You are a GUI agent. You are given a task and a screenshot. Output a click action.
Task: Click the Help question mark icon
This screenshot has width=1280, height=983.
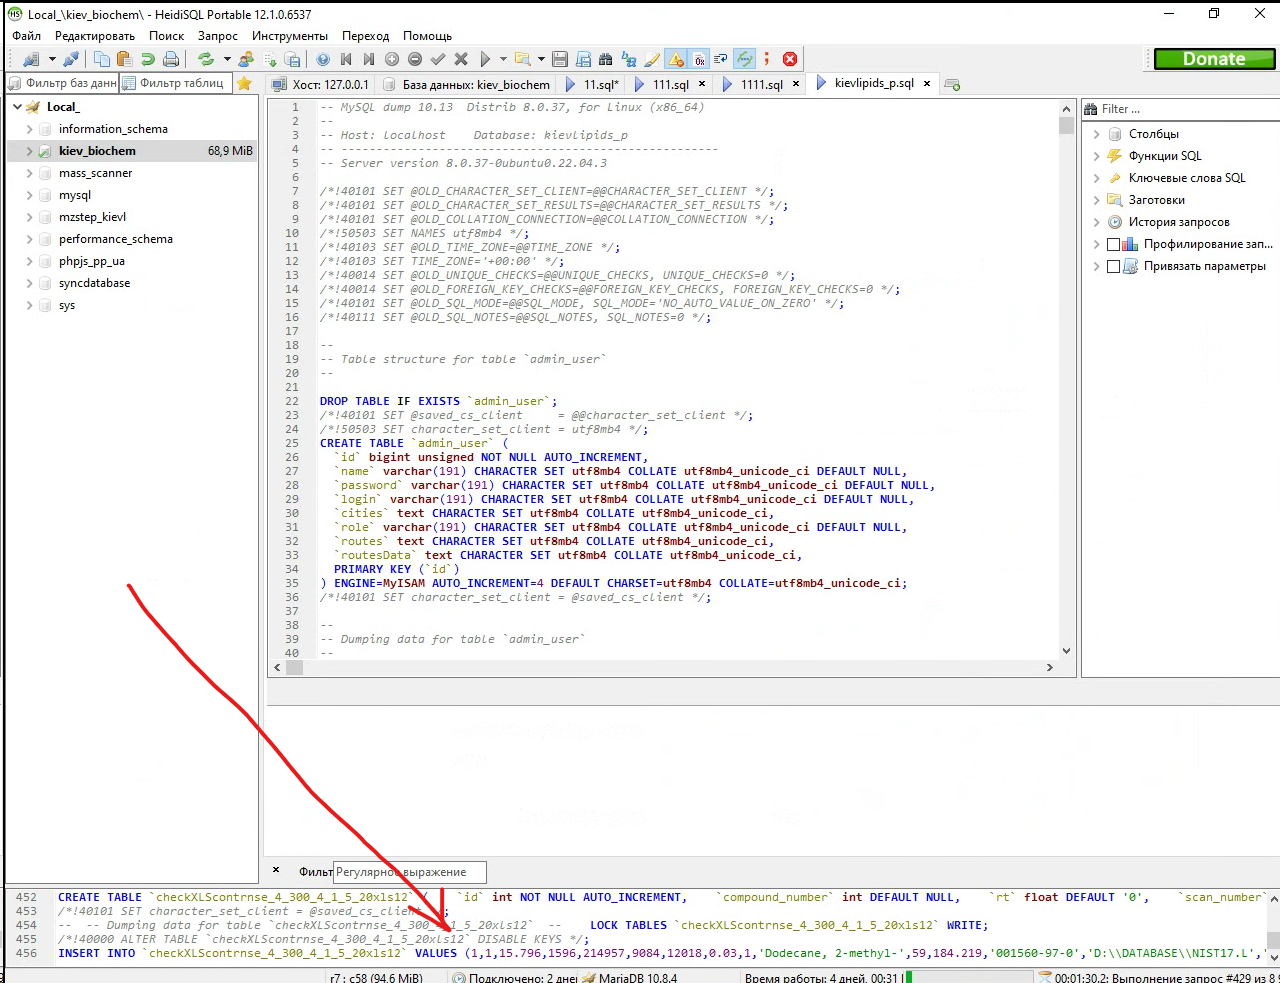pos(323,59)
